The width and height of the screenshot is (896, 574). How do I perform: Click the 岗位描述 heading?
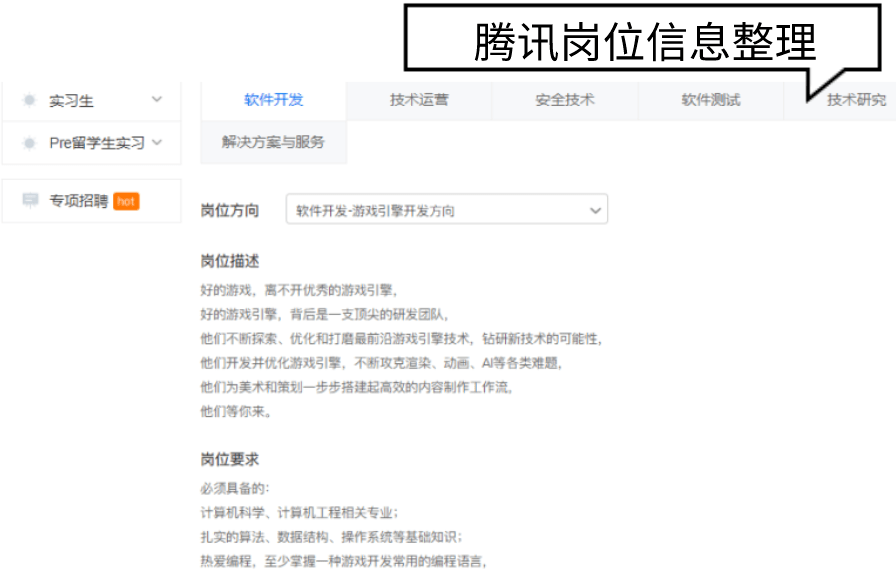230,261
